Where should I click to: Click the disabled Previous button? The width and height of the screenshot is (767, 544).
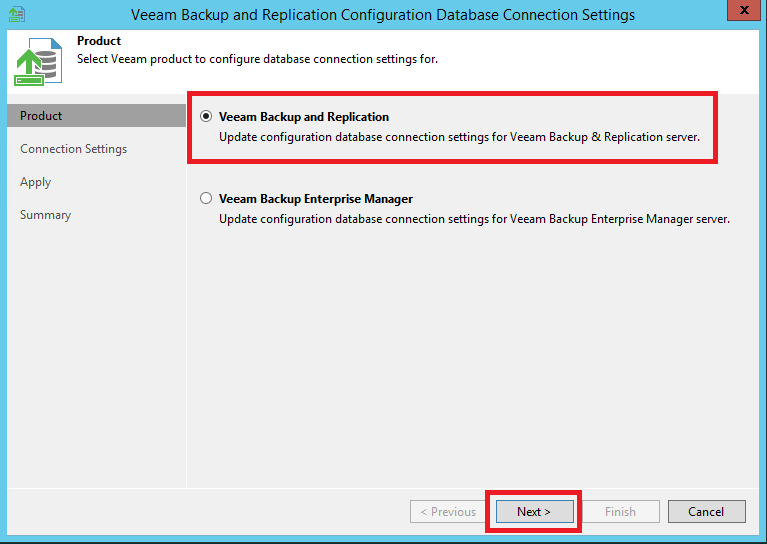[448, 511]
